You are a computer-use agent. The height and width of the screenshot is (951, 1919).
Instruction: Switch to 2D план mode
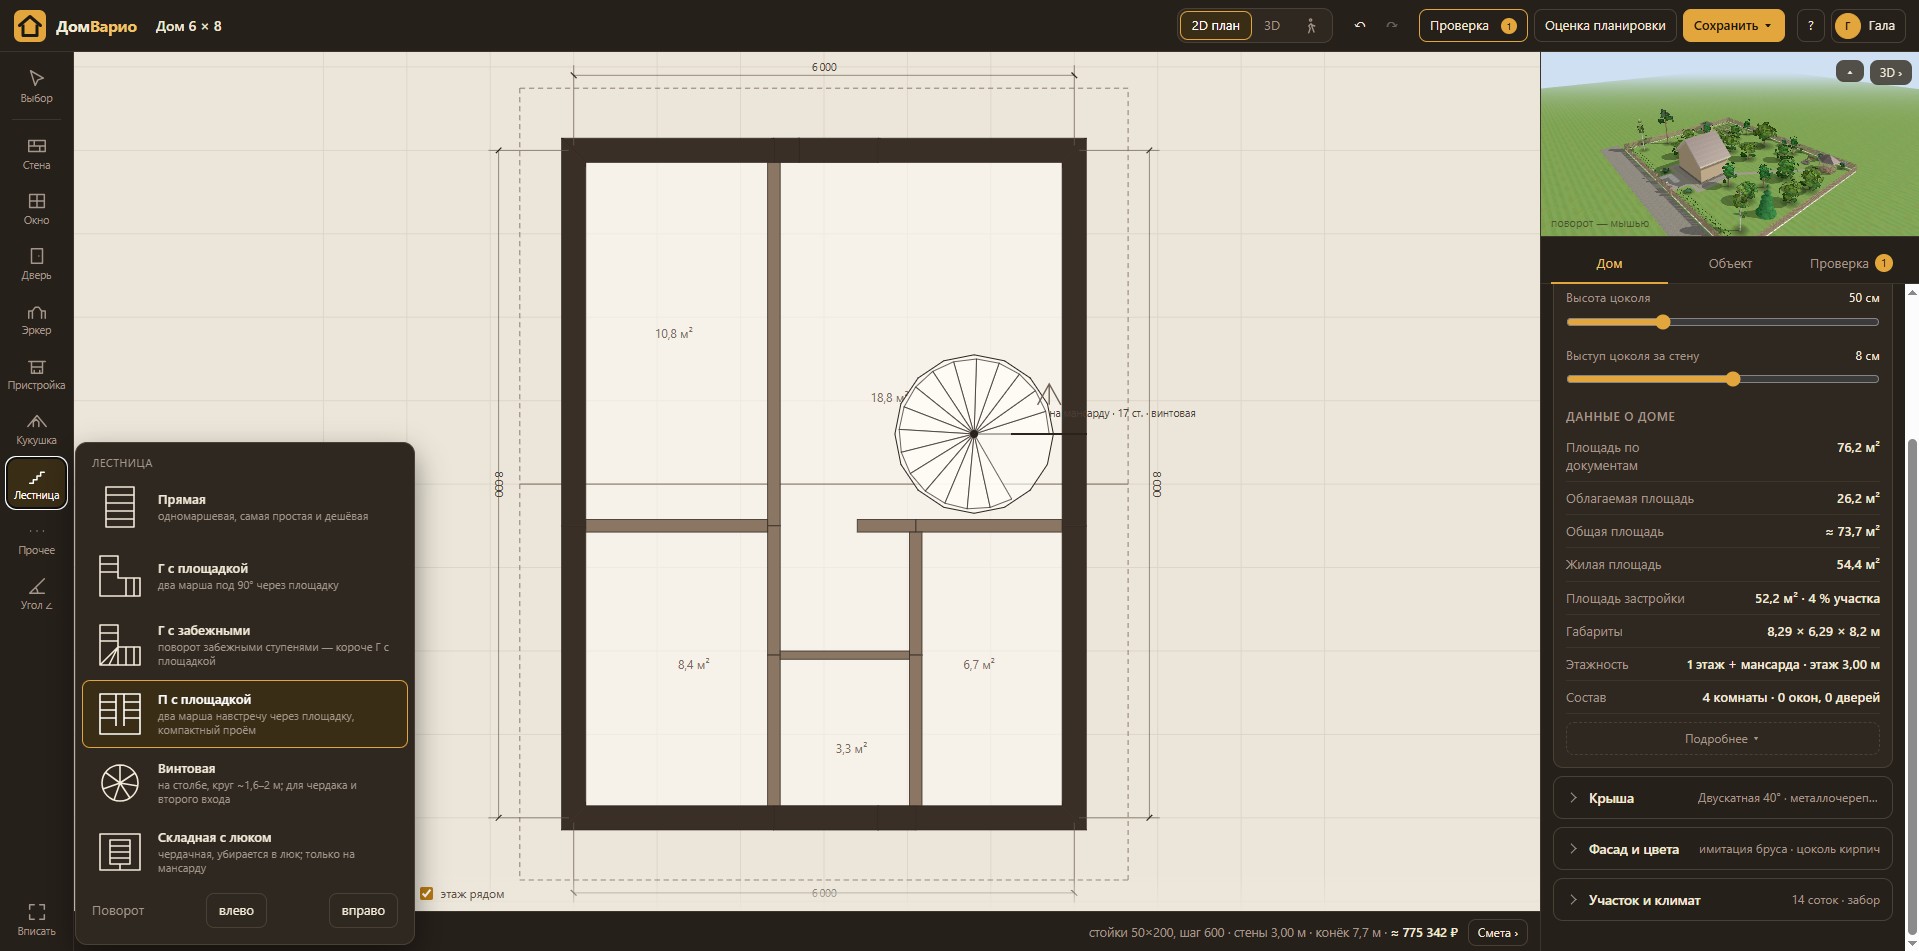(x=1215, y=26)
